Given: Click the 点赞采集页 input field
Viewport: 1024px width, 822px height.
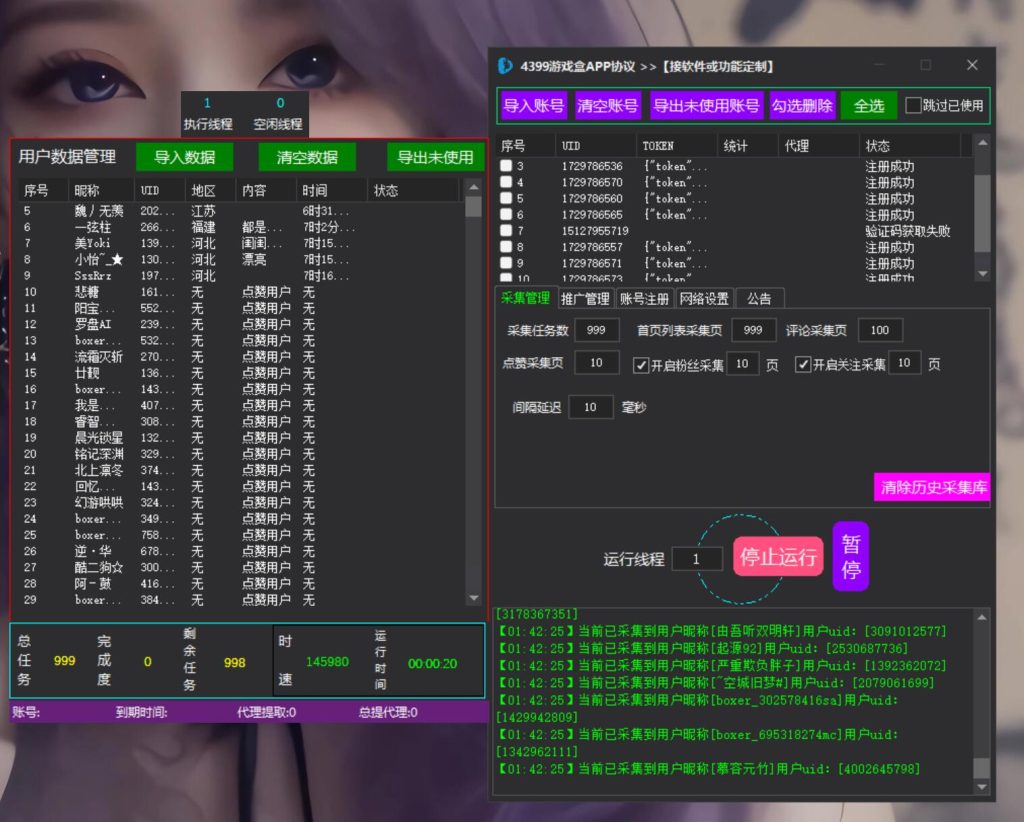Looking at the screenshot, I should point(596,363).
